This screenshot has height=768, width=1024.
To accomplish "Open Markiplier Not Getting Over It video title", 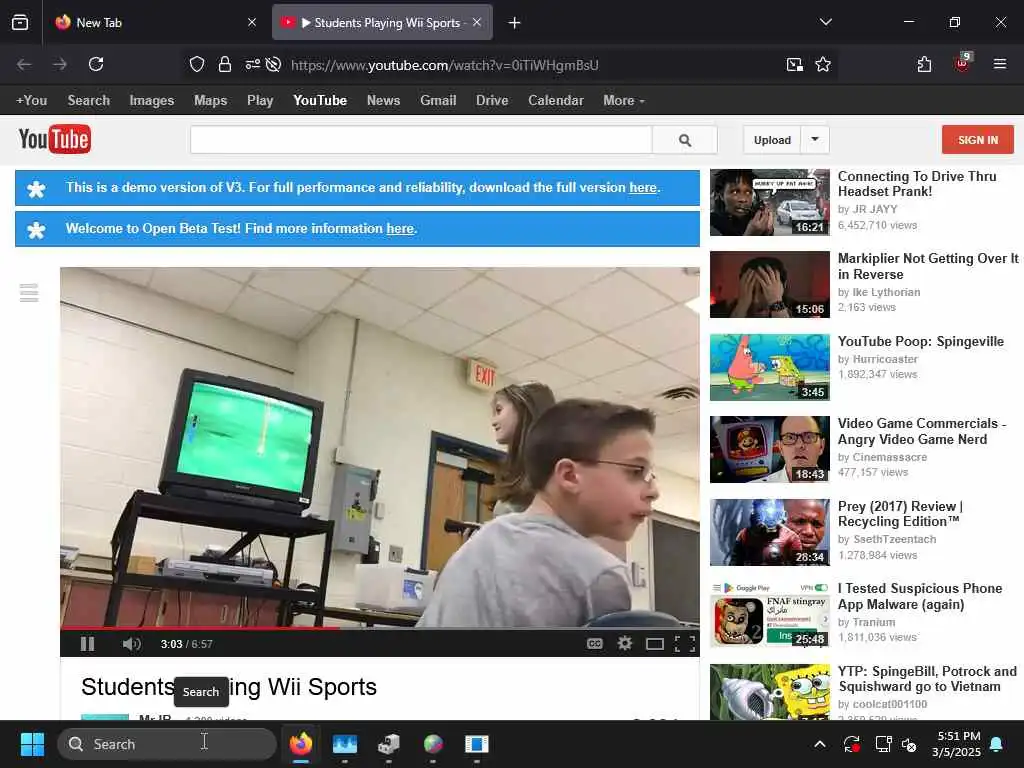I will [928, 266].
